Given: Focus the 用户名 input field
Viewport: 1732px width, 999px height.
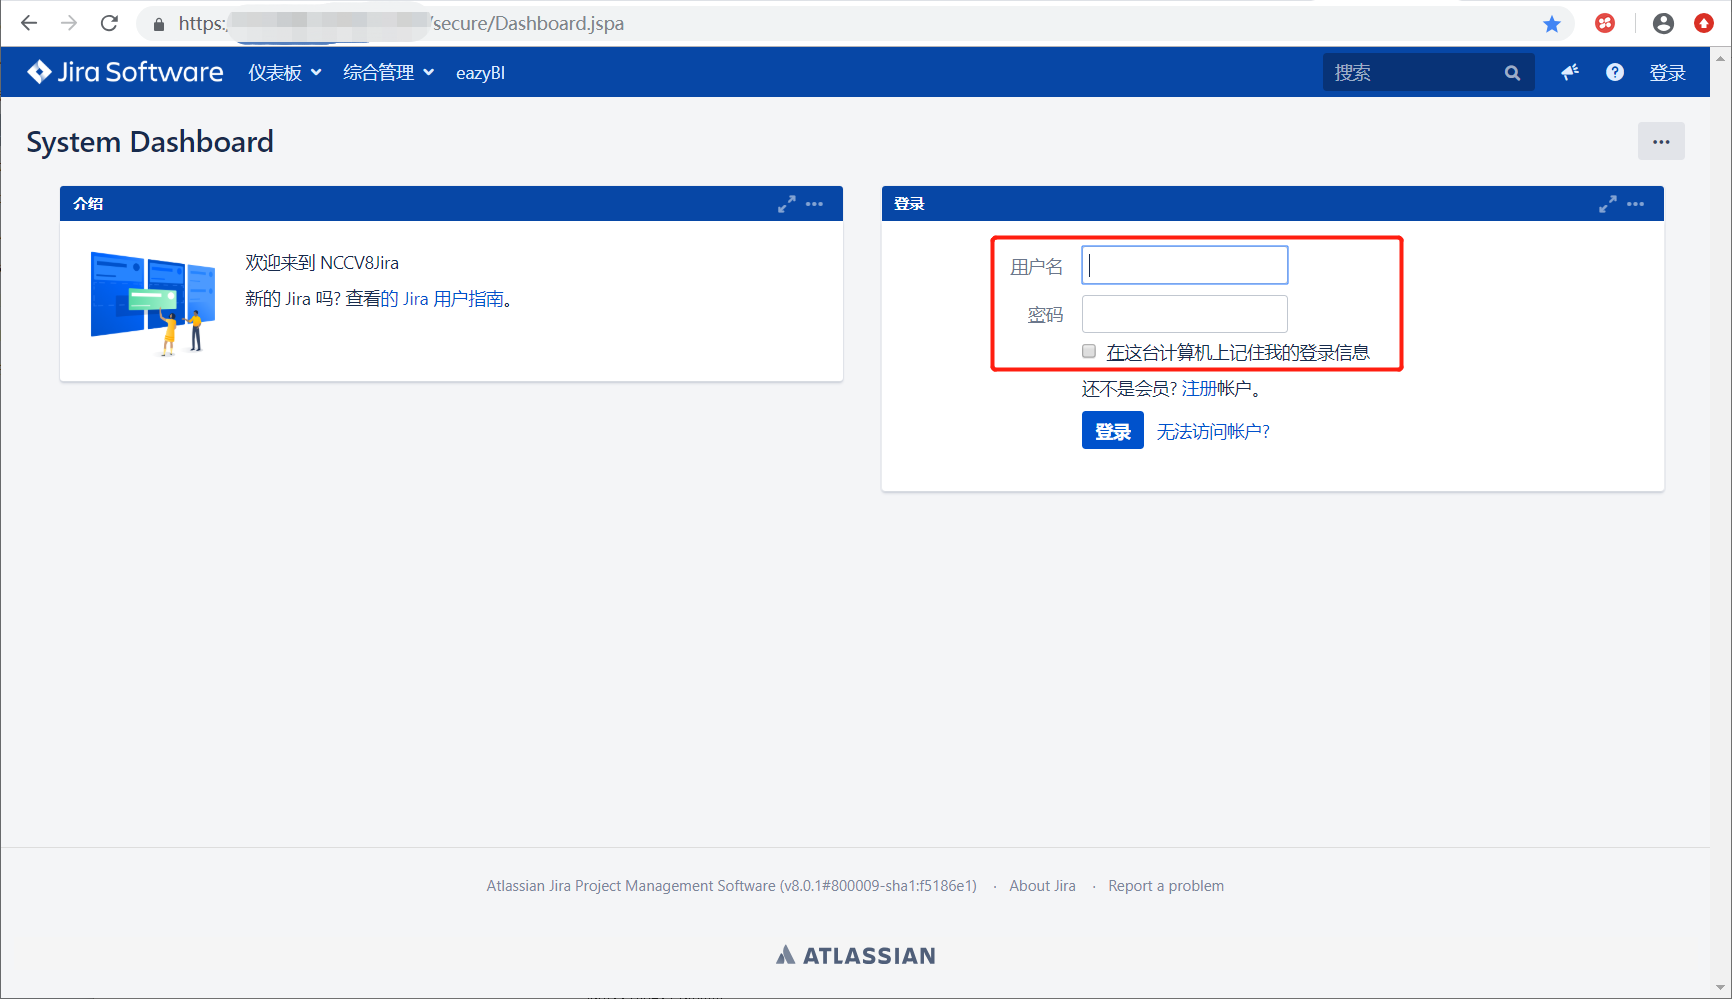Looking at the screenshot, I should pyautogui.click(x=1185, y=265).
